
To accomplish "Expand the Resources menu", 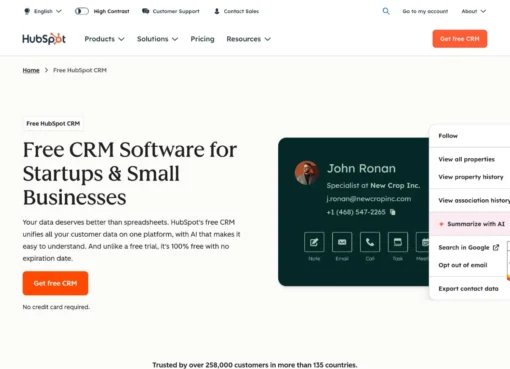I will click(248, 39).
